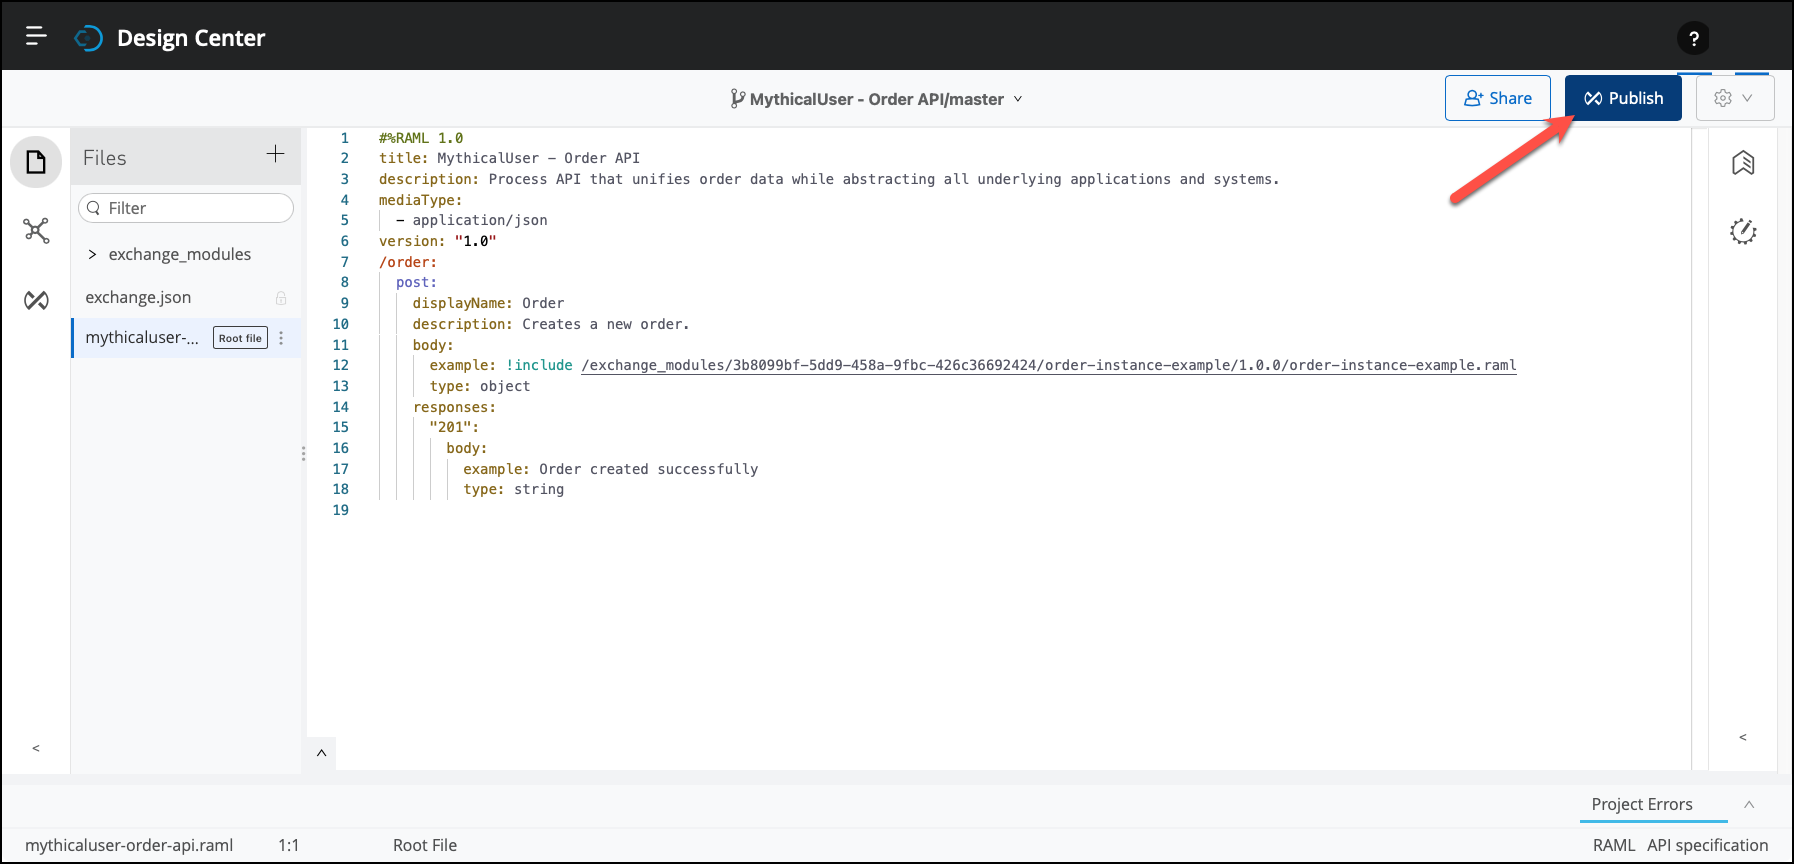
Task: Click the branch icon beside project name
Action: (x=737, y=98)
